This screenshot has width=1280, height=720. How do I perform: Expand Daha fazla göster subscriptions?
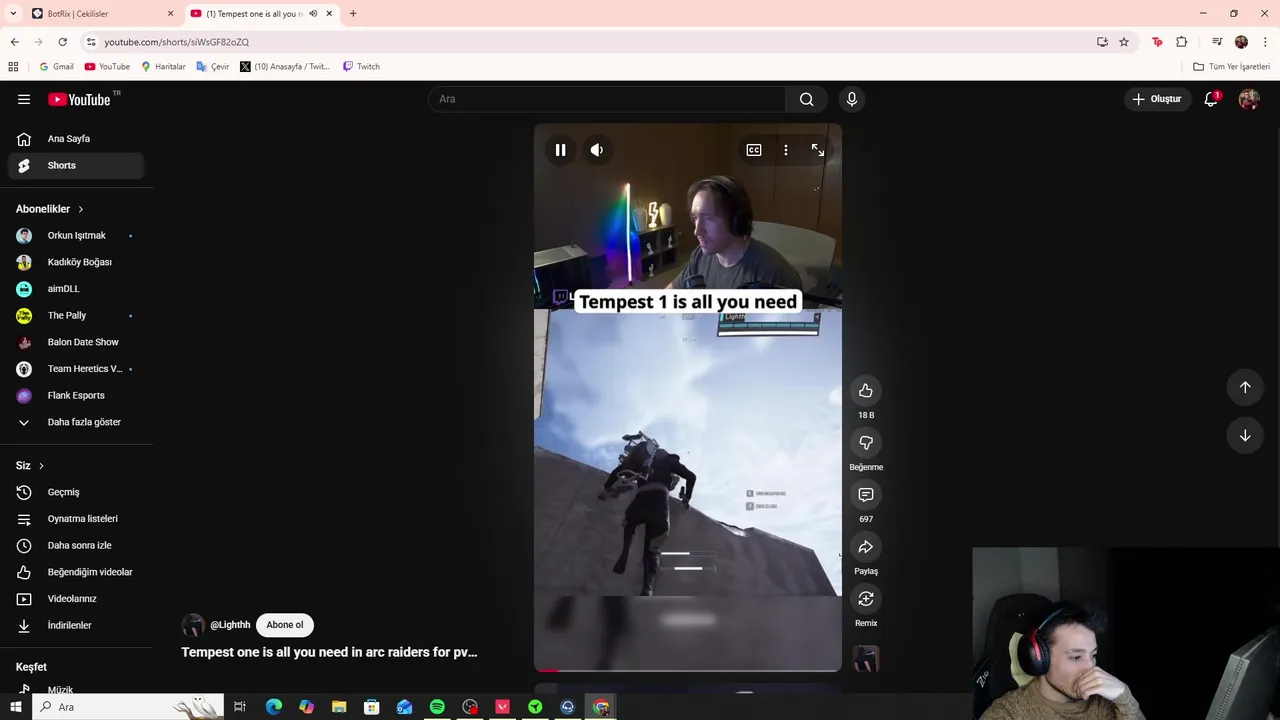(76, 422)
